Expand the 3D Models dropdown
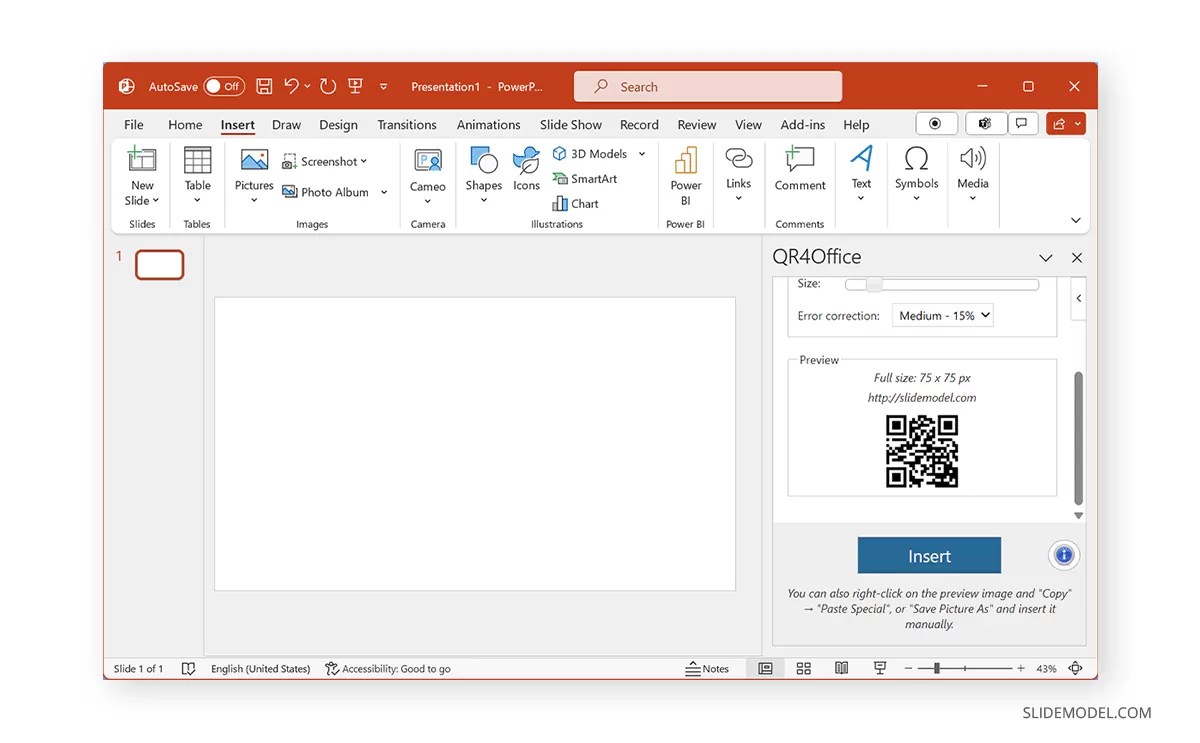This screenshot has width=1200, height=743. coord(641,153)
